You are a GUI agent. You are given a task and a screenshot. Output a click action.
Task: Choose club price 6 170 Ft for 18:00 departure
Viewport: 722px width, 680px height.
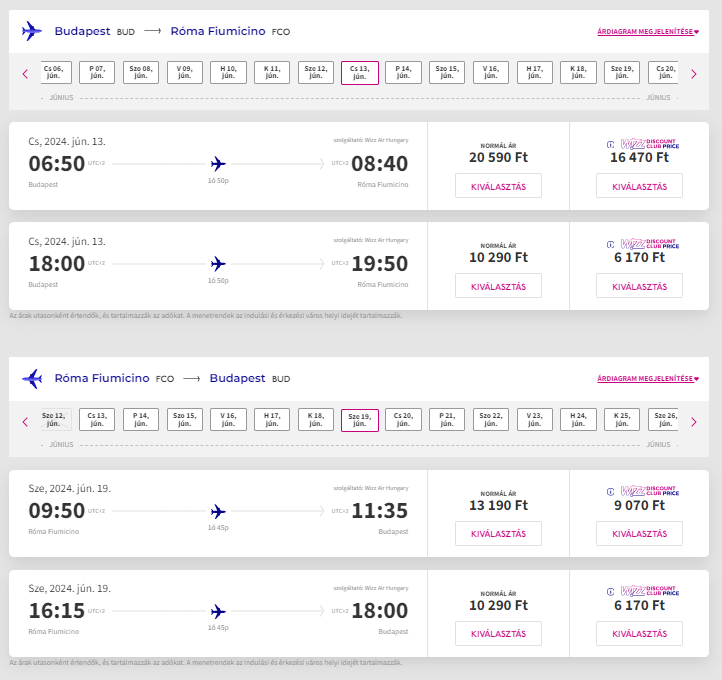(639, 286)
